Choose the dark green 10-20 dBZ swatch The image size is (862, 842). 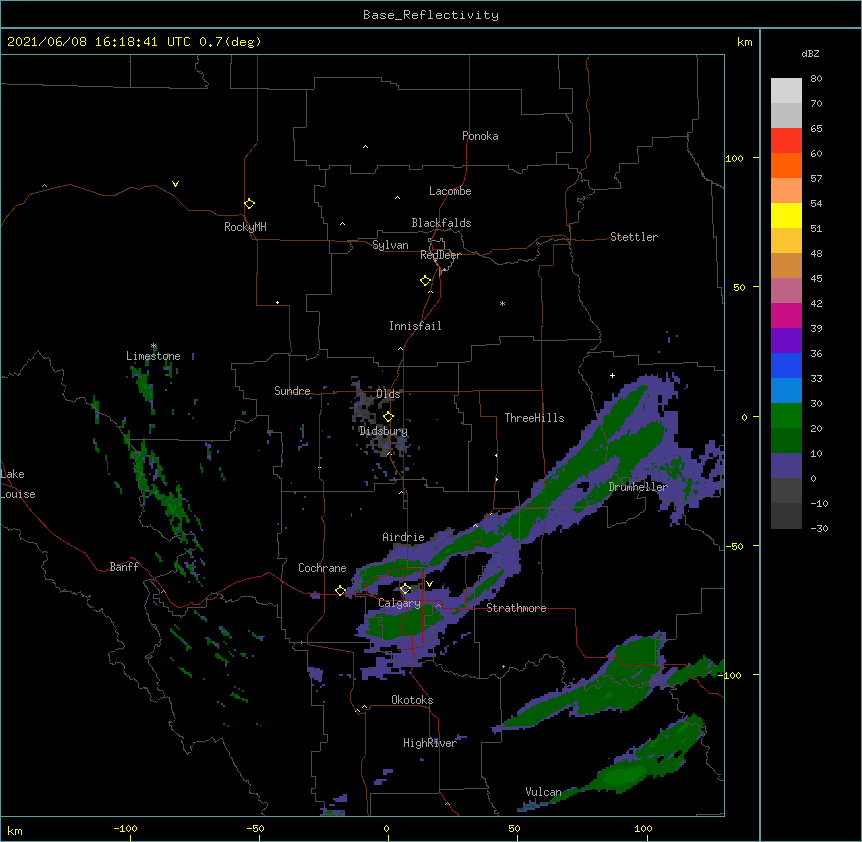pyautogui.click(x=786, y=440)
